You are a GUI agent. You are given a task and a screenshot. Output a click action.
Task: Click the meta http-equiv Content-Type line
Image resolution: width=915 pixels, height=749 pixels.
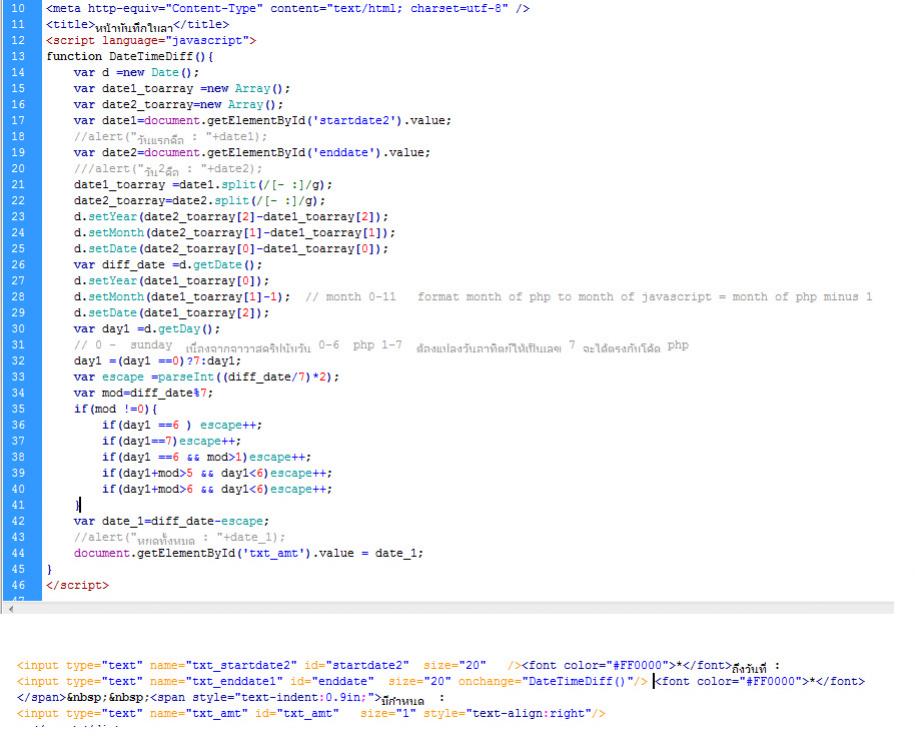click(288, 9)
